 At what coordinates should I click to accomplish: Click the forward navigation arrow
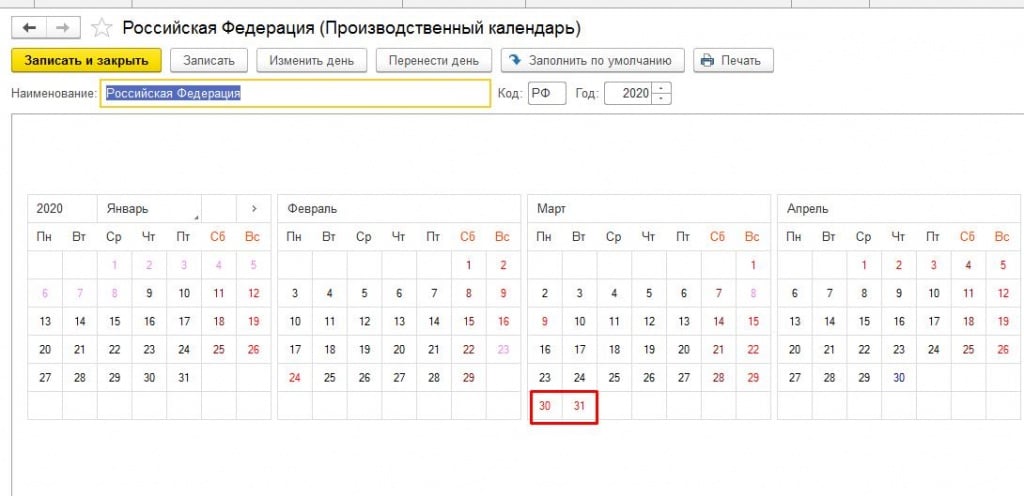point(62,28)
